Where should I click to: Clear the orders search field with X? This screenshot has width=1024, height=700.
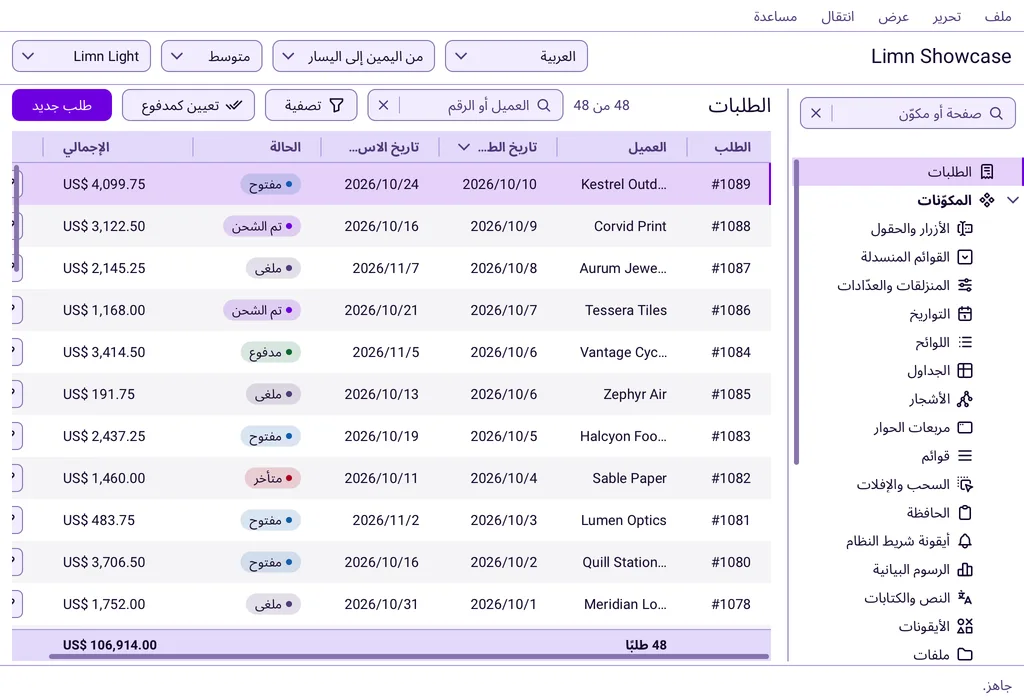coord(383,105)
